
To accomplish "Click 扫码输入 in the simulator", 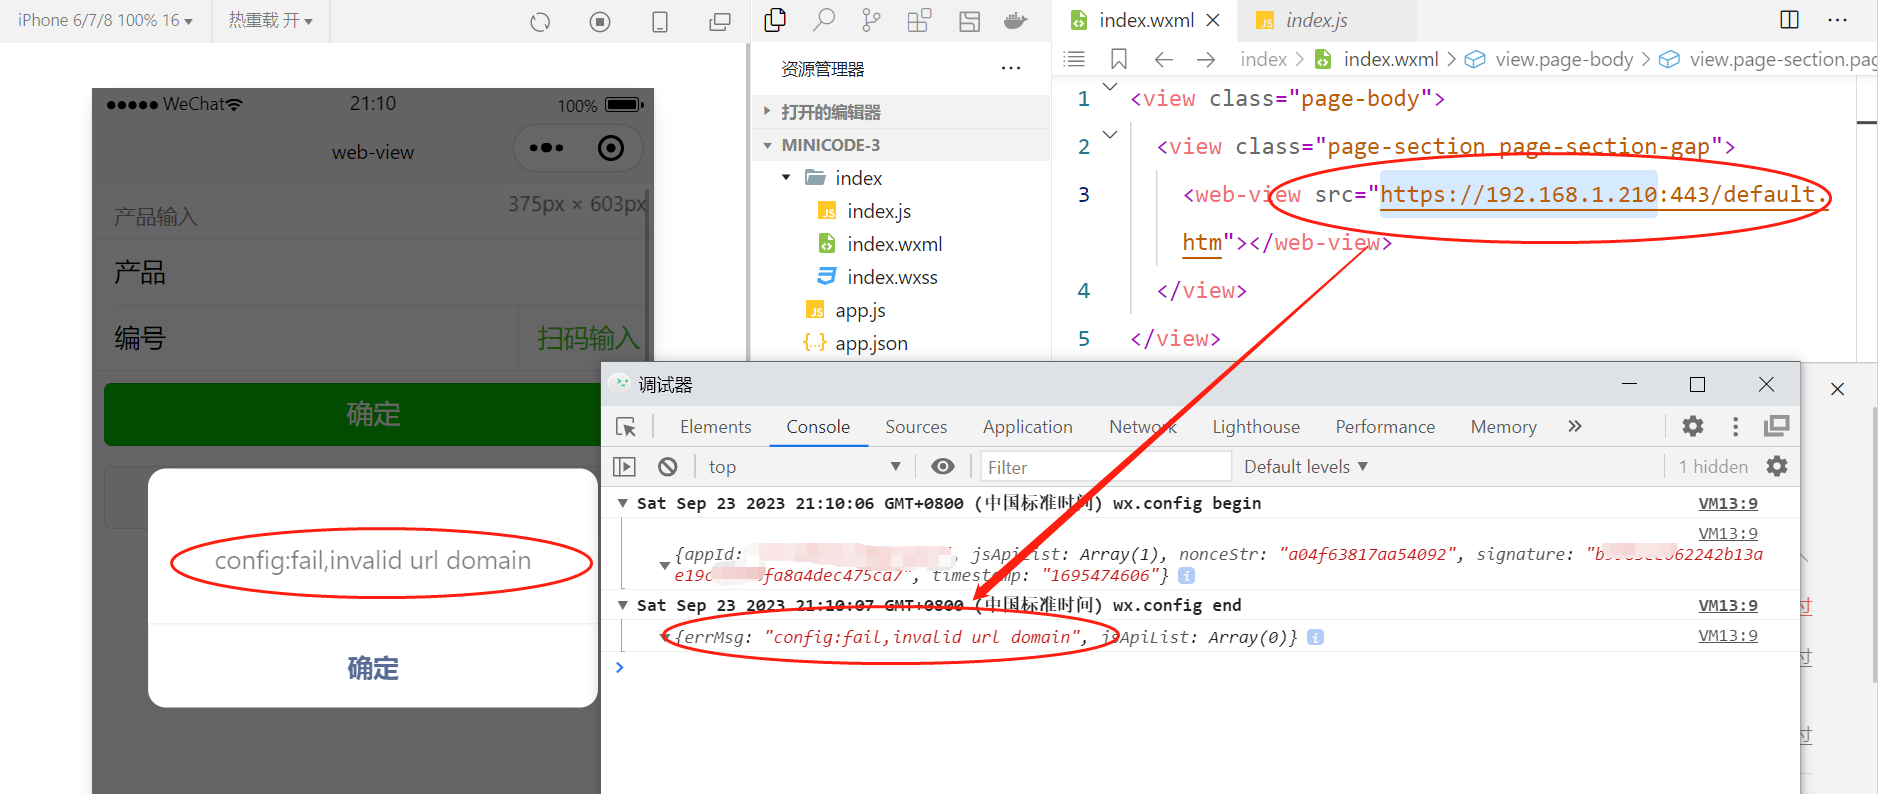I will pos(588,338).
